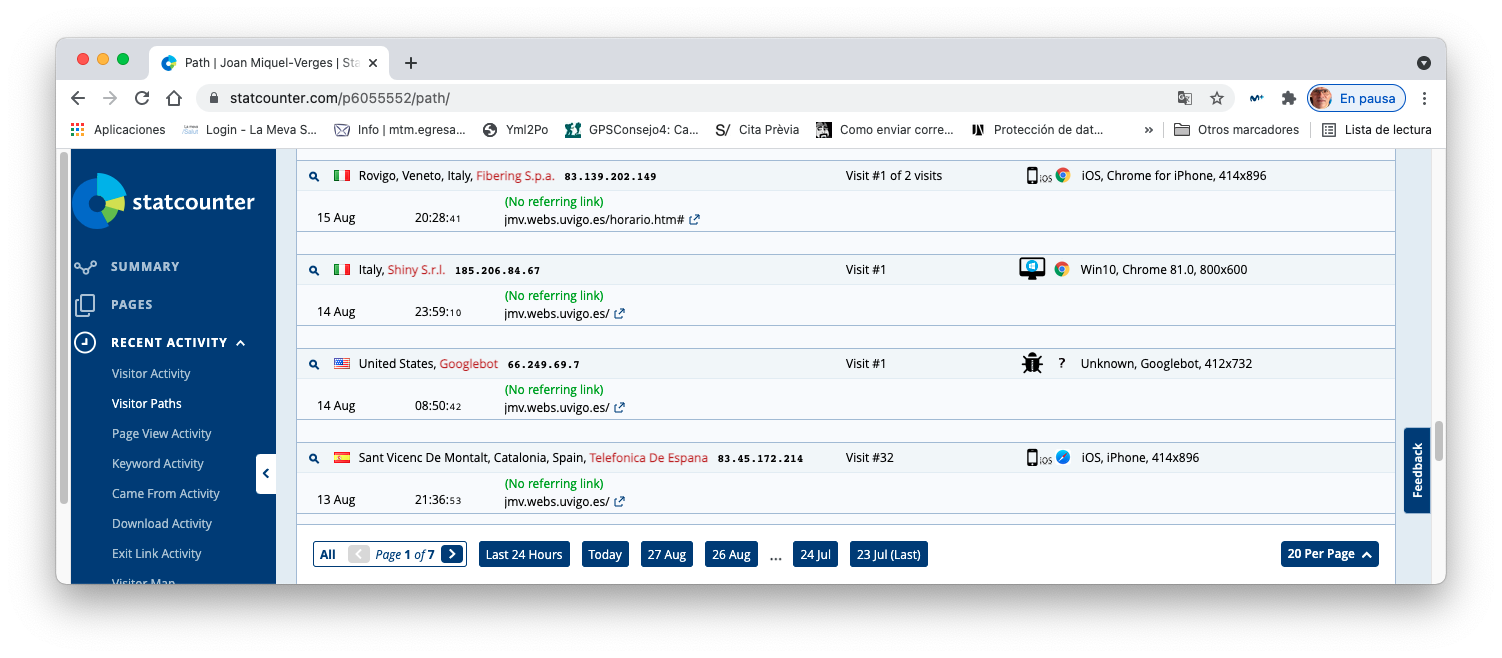Open Visitor Activity in the sidebar
This screenshot has width=1502, height=658.
tap(151, 374)
